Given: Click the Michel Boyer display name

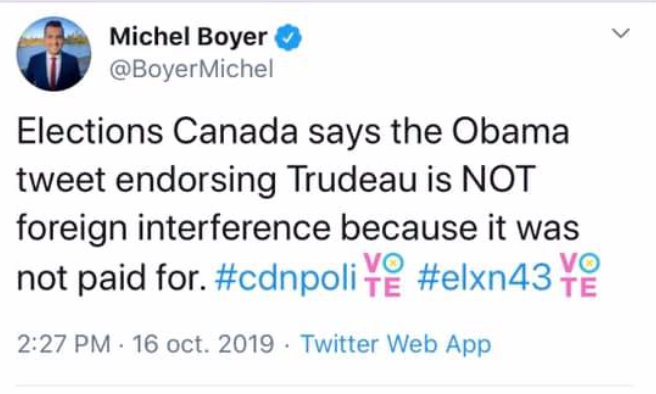Looking at the screenshot, I should click(x=188, y=37).
